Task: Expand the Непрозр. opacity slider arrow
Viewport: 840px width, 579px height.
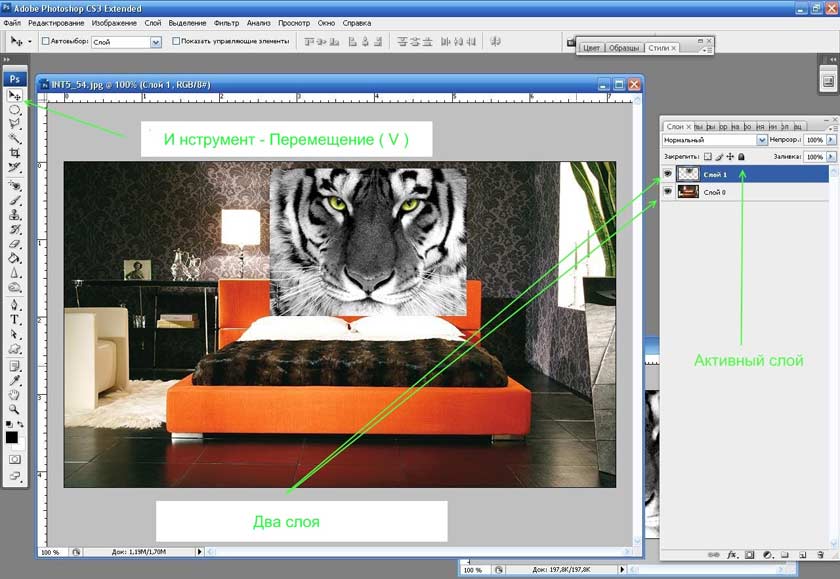Action: coord(832,141)
